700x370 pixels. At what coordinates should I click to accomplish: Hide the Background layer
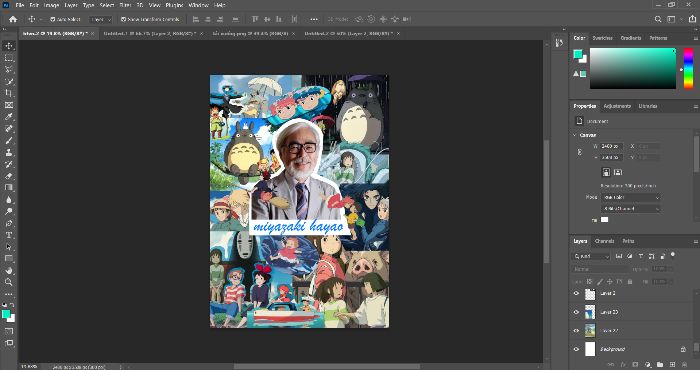pos(576,349)
